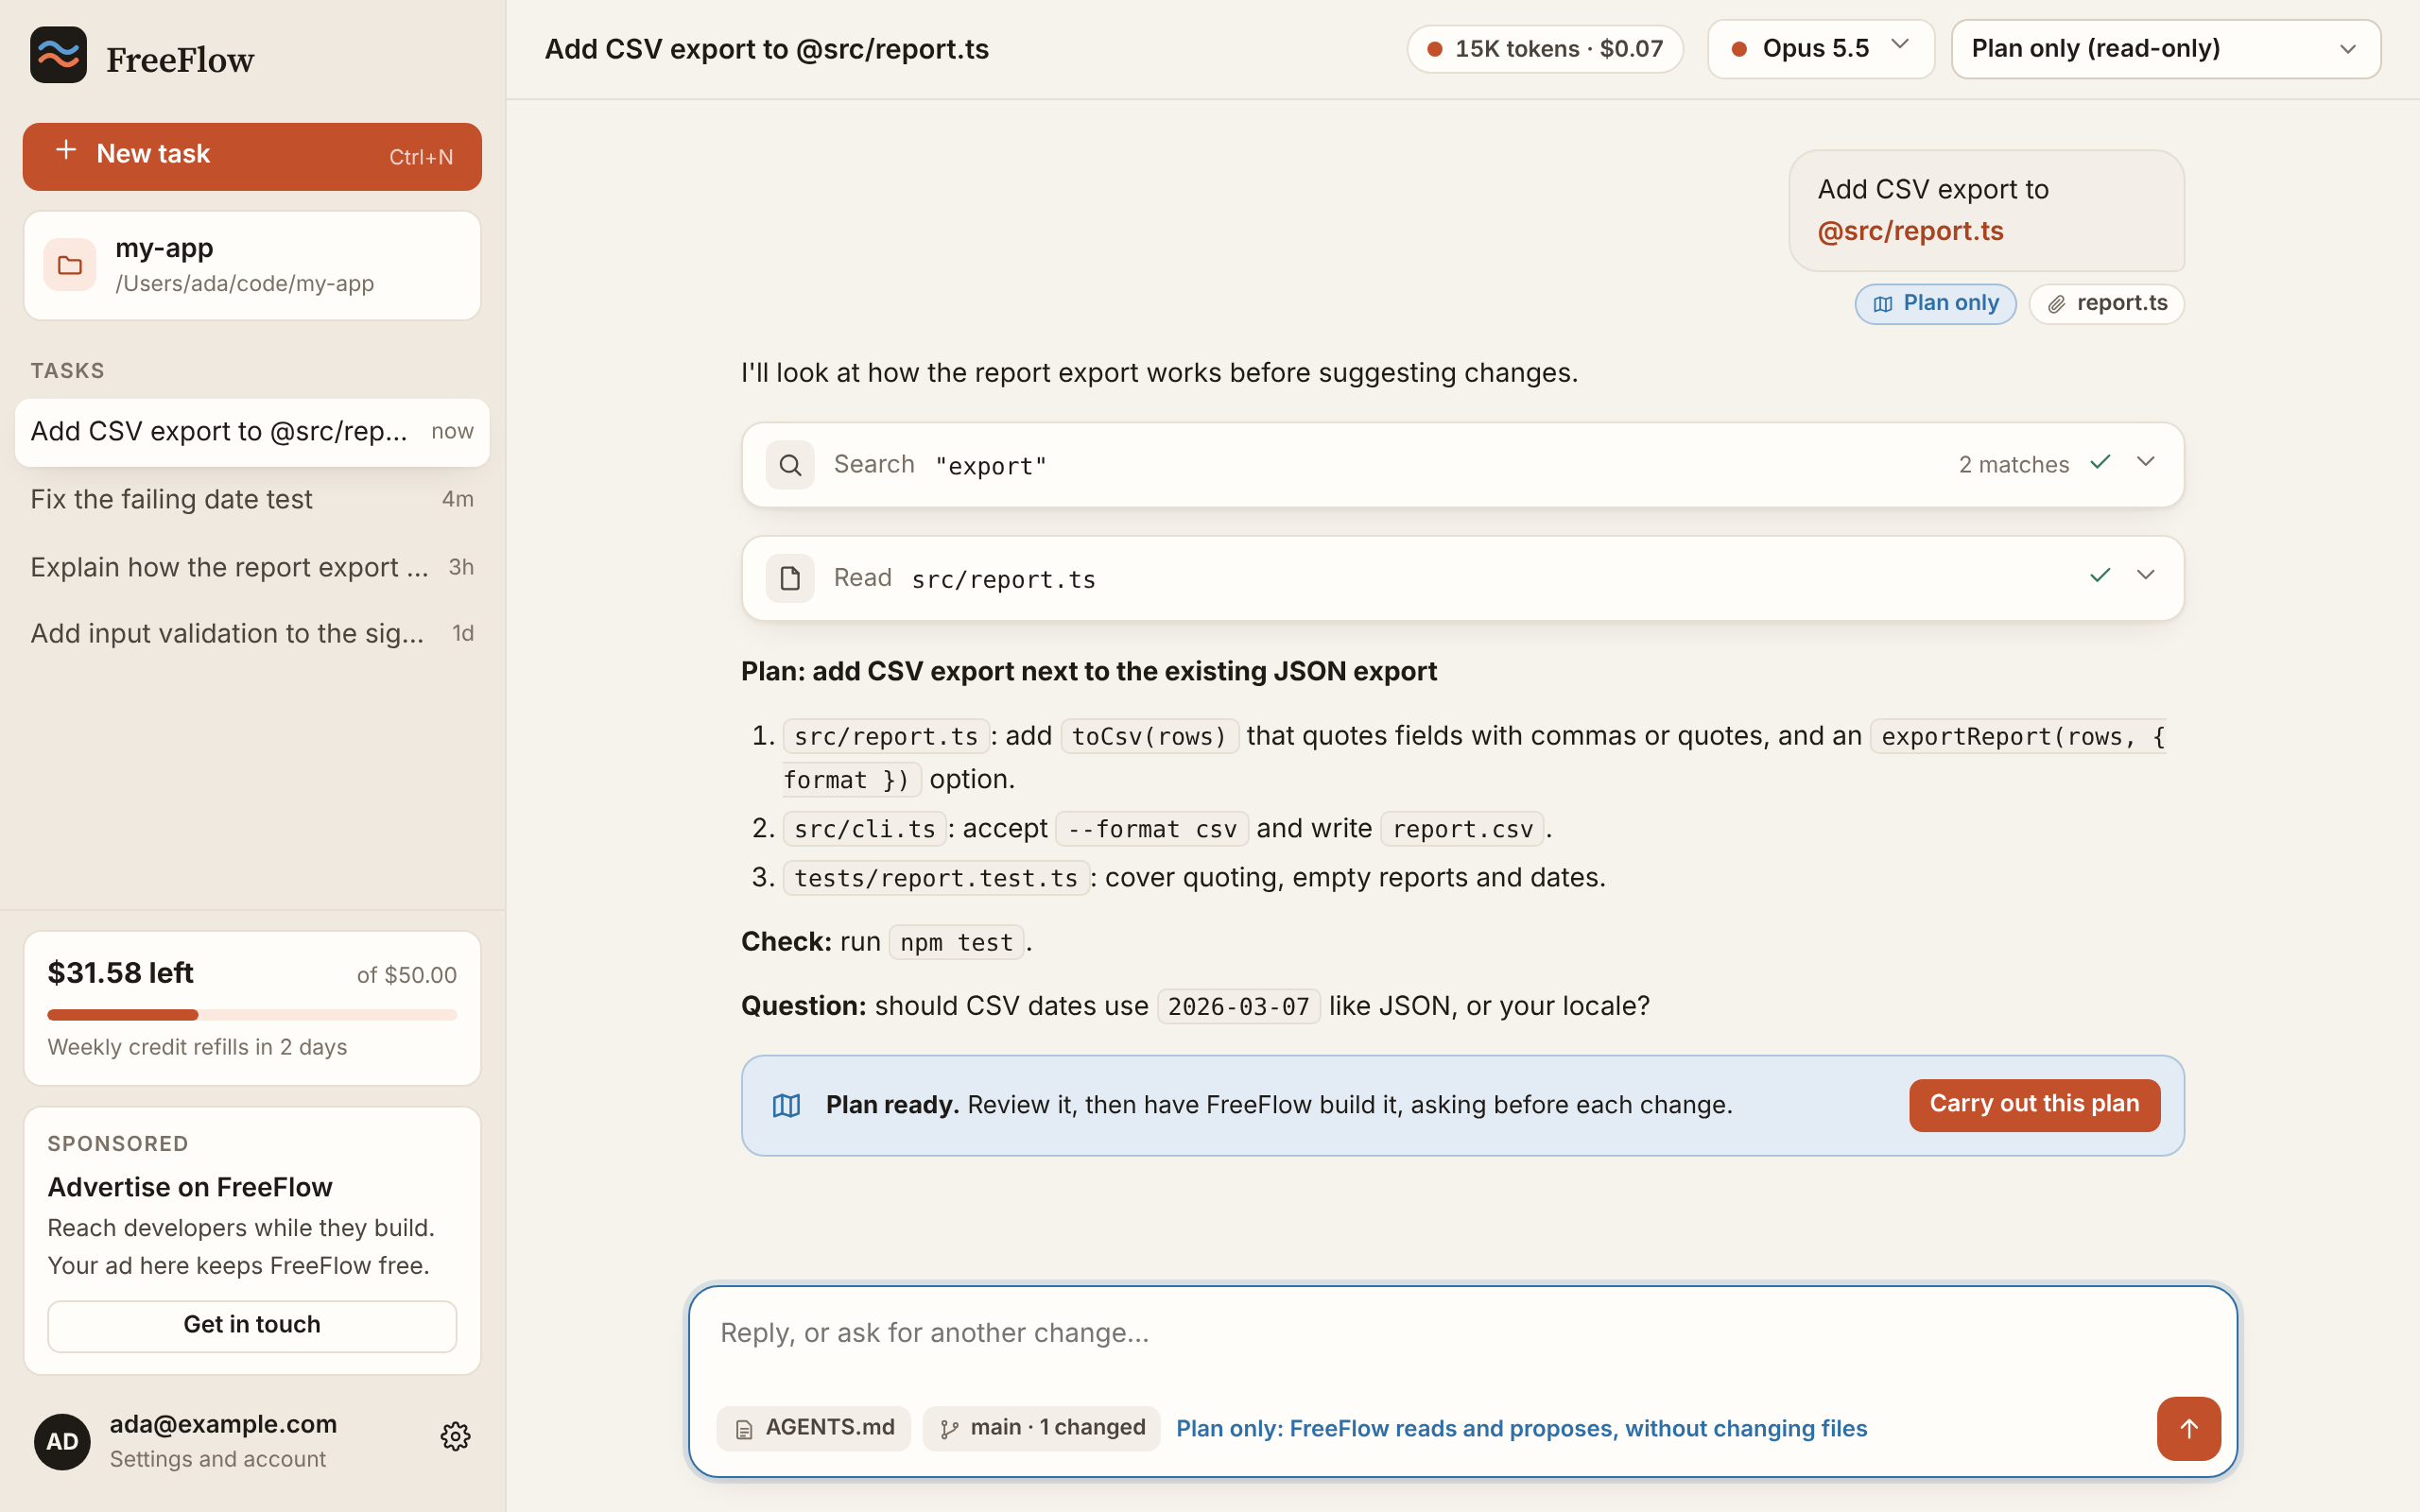This screenshot has width=2420, height=1512.
Task: Click Get in touch button
Action: (x=252, y=1325)
